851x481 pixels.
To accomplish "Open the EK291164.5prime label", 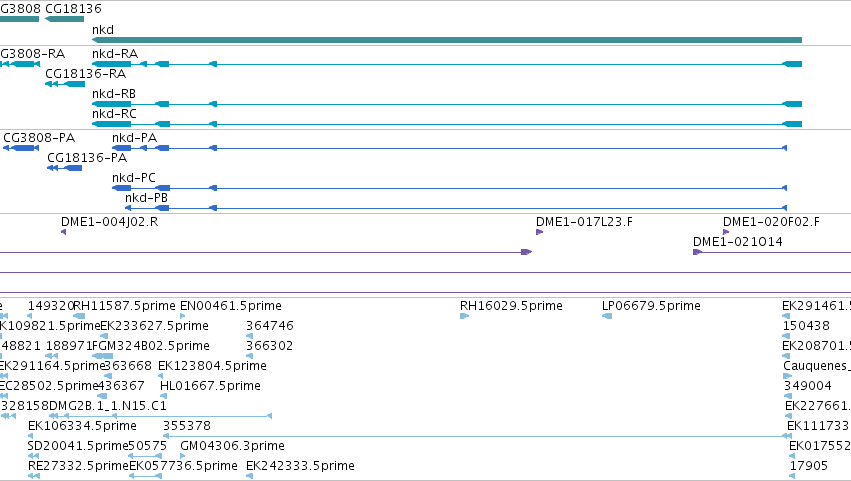I will tap(52, 366).
